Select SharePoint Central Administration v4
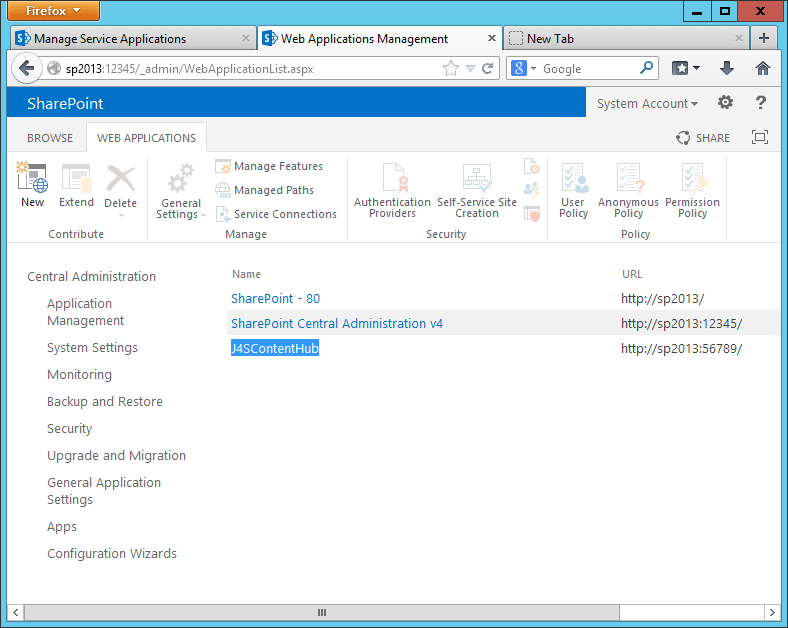Screen dimensions: 788x628 pyautogui.click(x=337, y=324)
